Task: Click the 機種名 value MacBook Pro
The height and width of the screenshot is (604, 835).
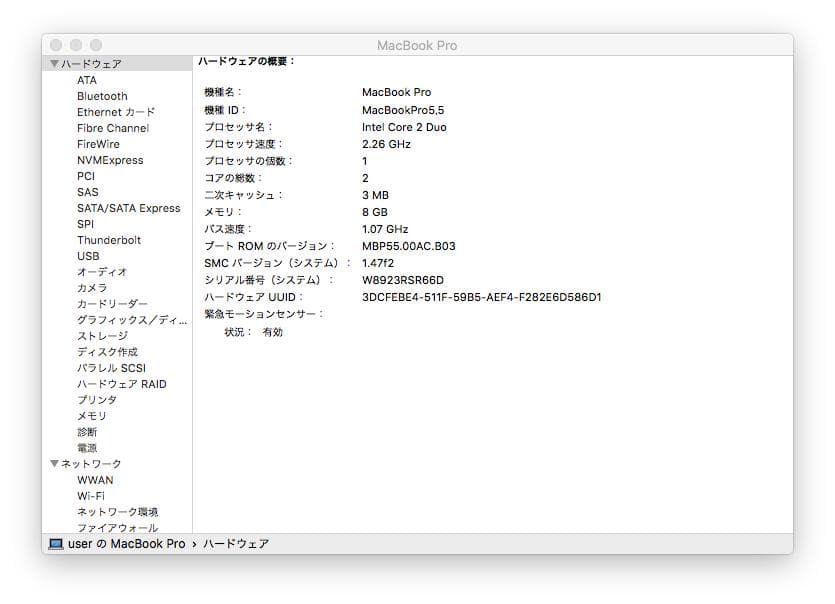Action: (x=397, y=92)
